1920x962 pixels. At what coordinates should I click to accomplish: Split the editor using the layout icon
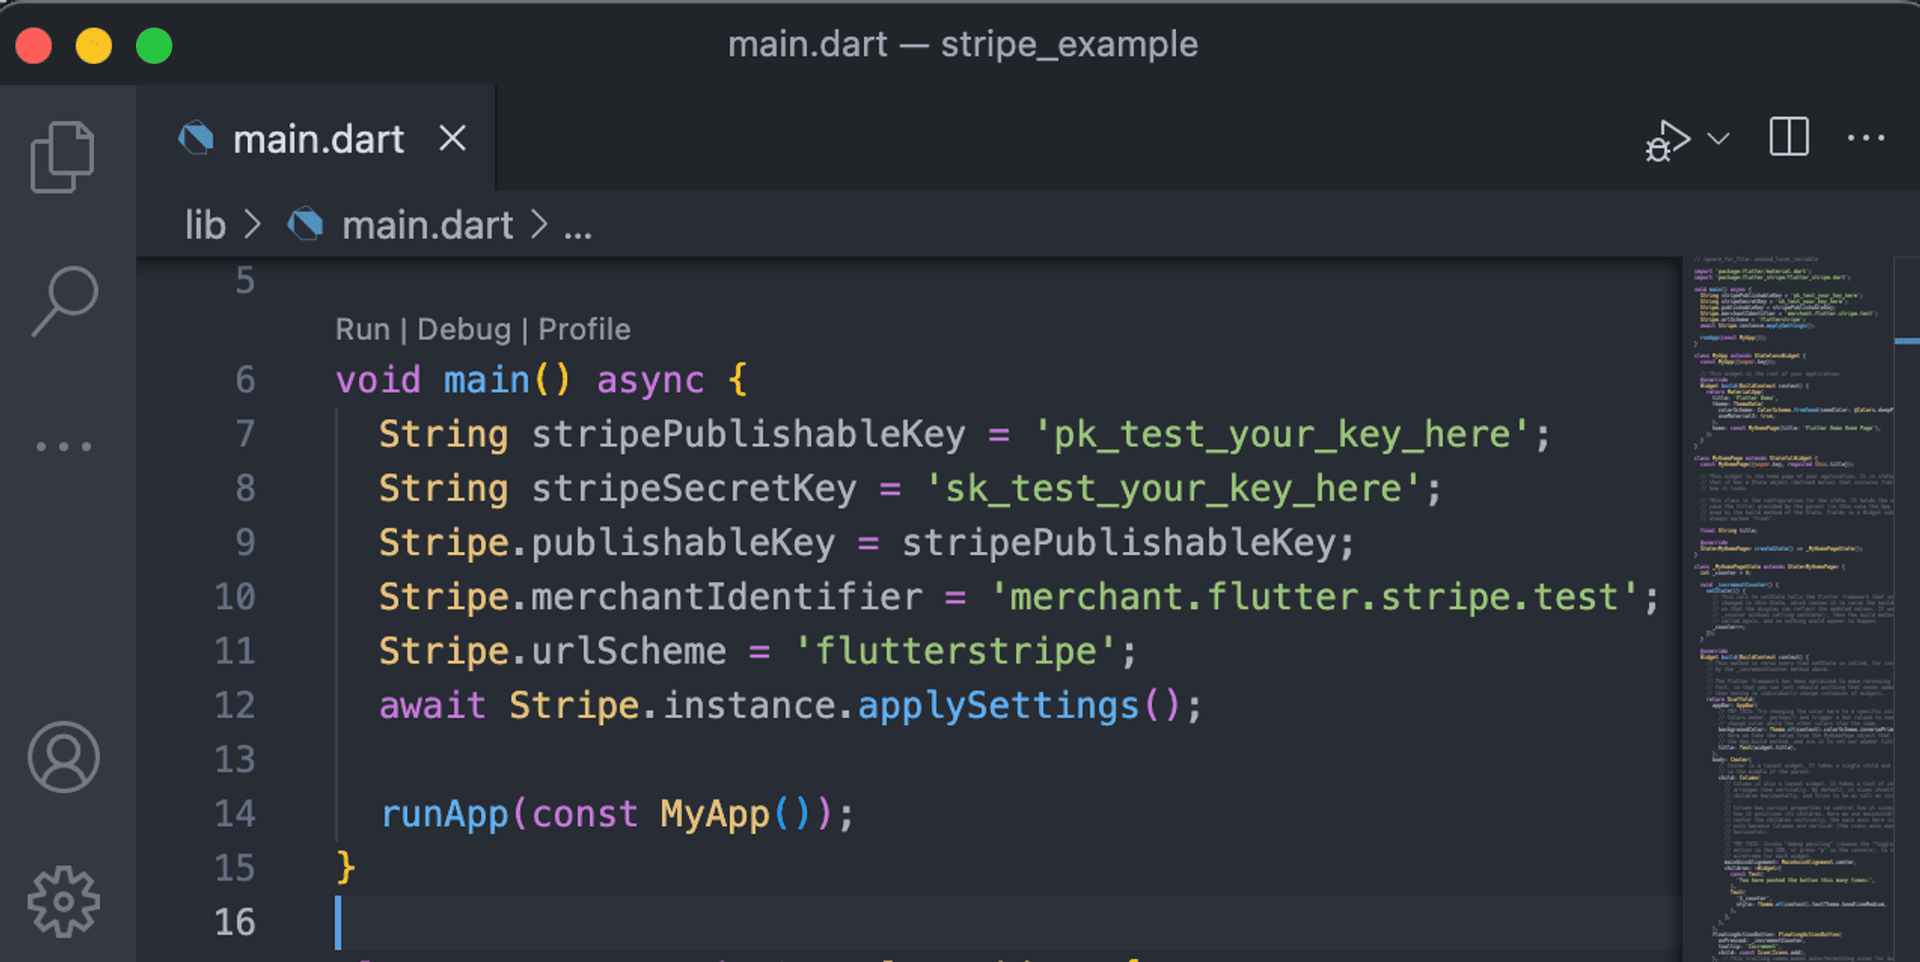pos(1789,138)
